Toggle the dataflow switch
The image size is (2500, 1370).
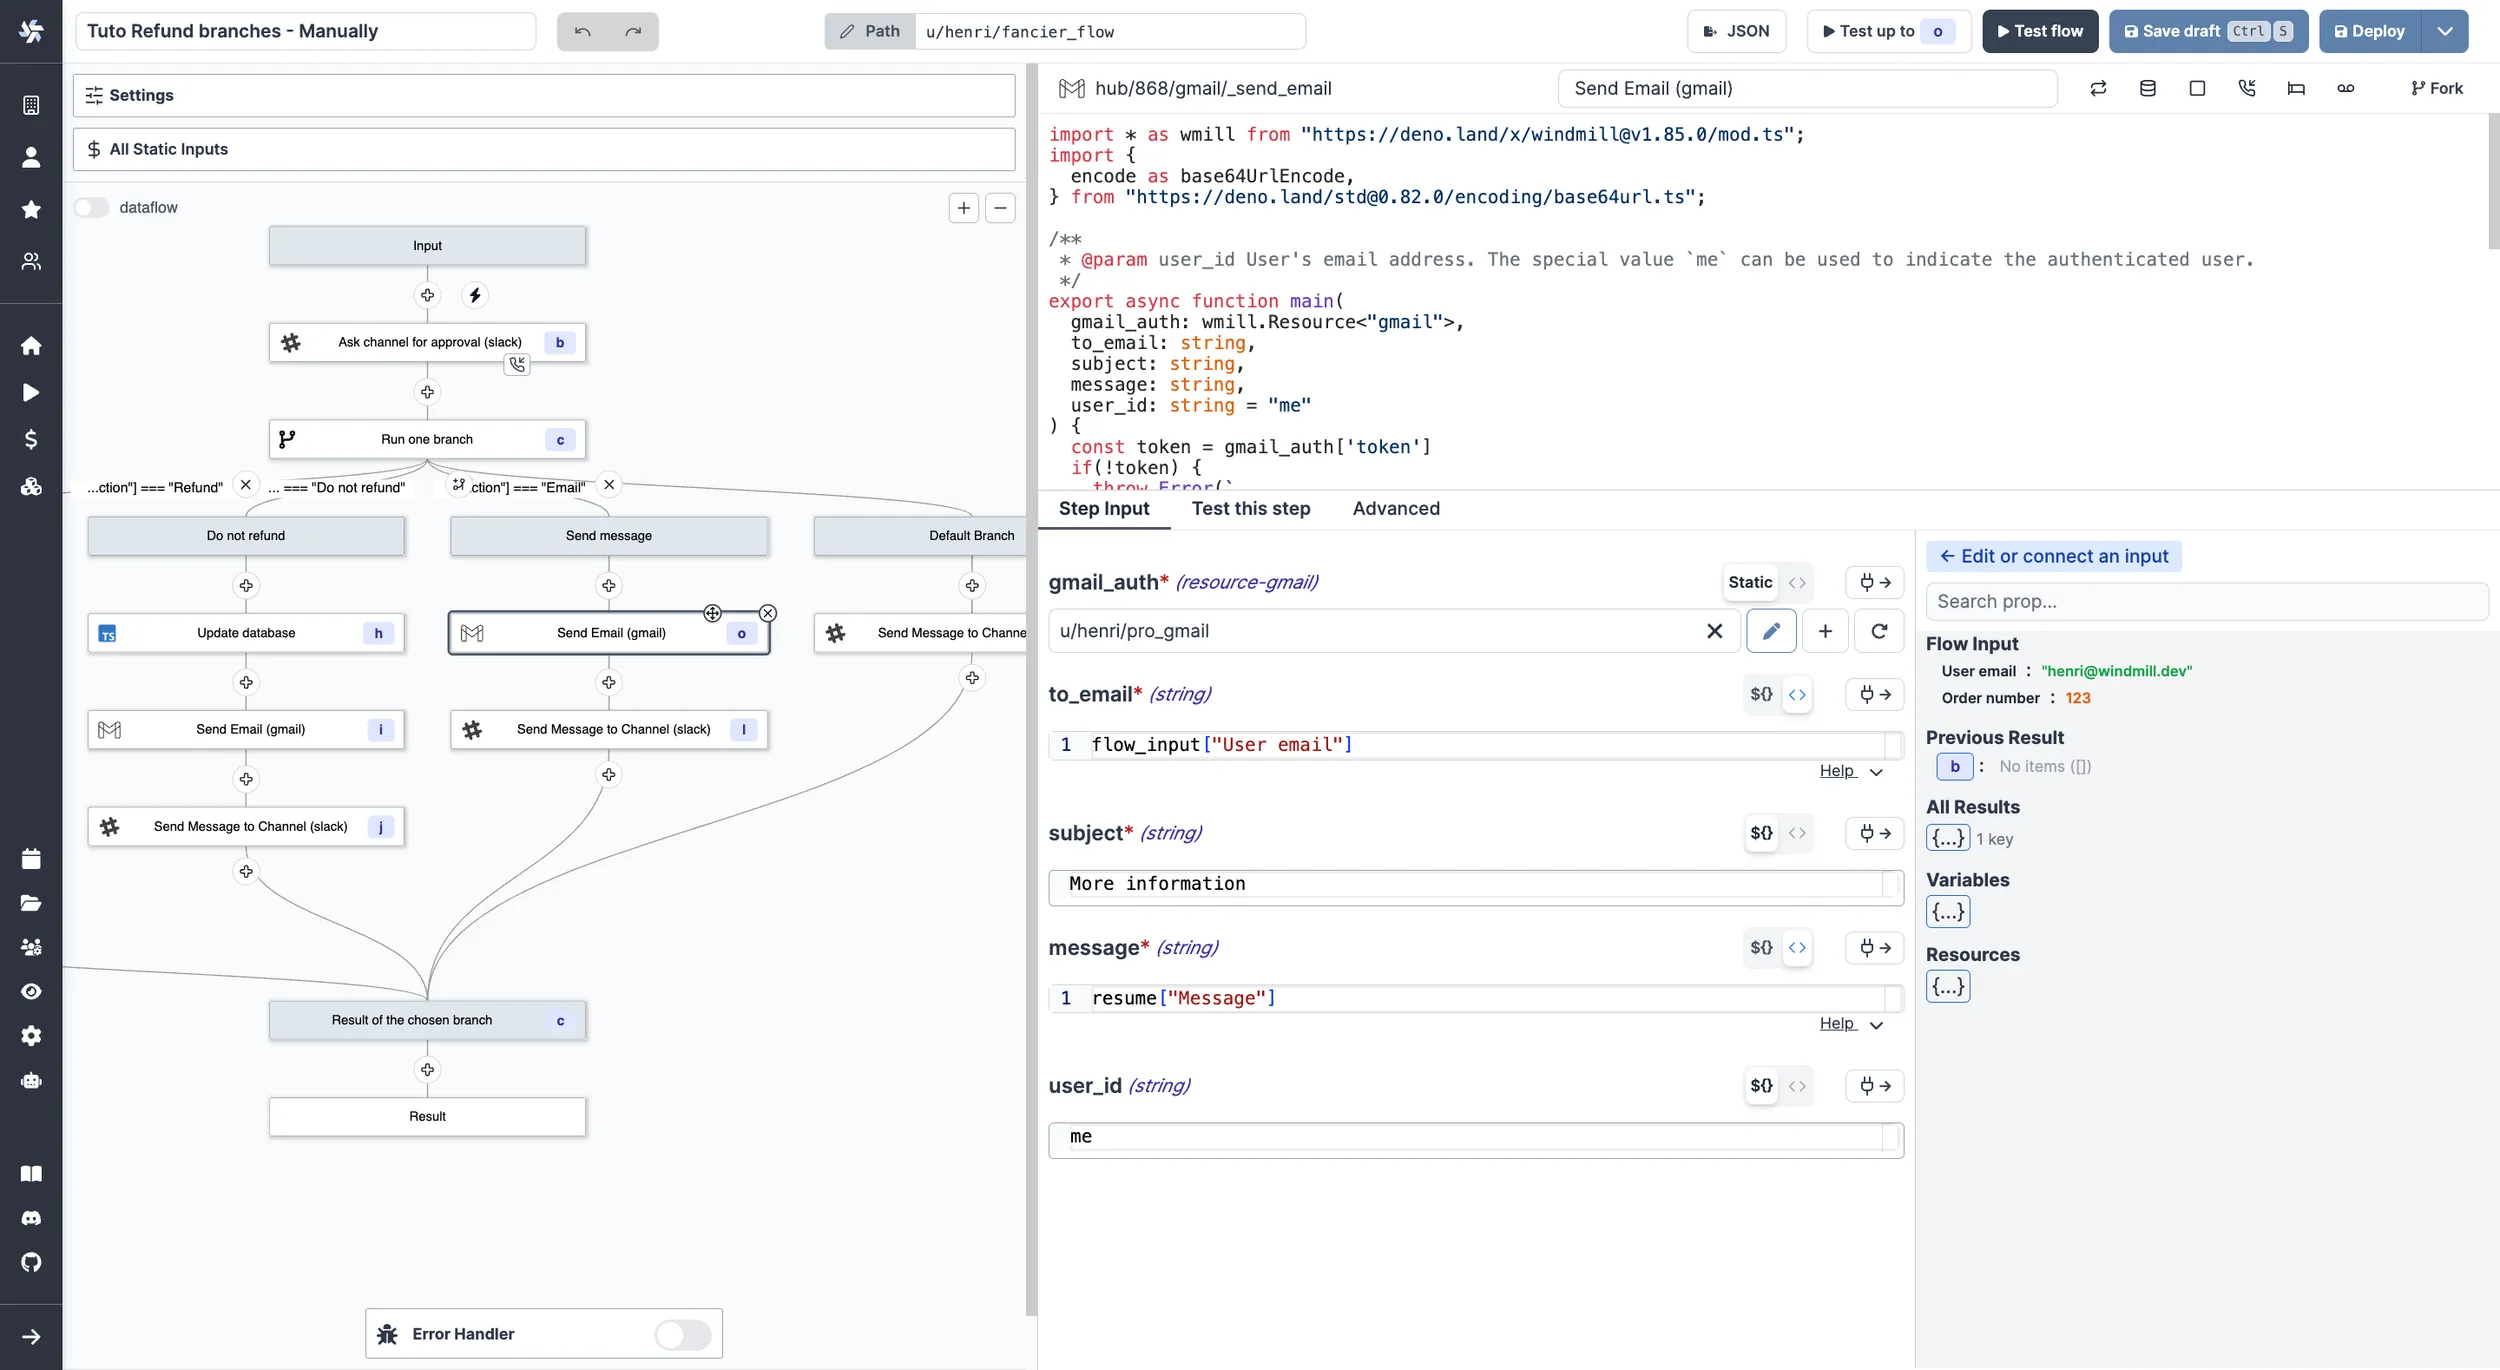point(91,208)
